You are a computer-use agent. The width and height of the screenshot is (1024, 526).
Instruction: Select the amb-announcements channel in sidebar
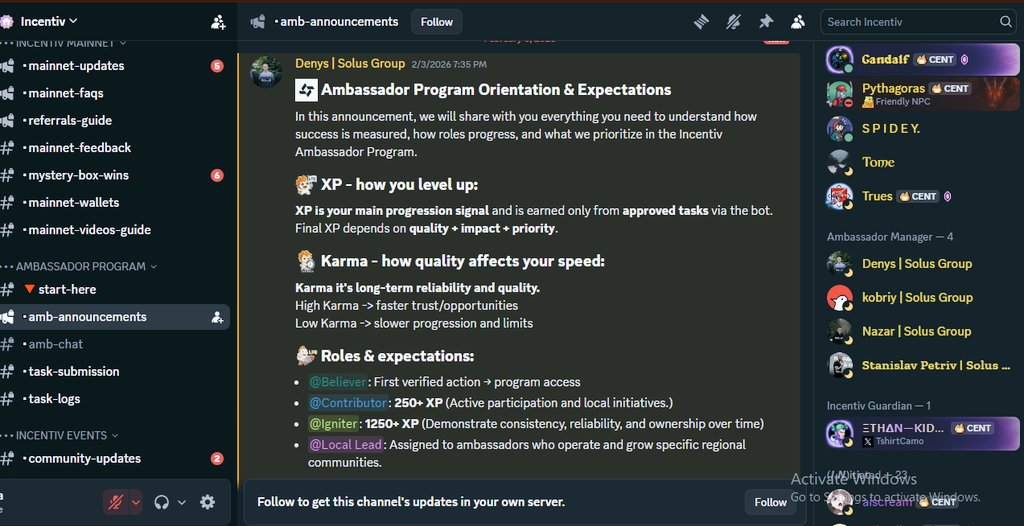click(x=114, y=317)
